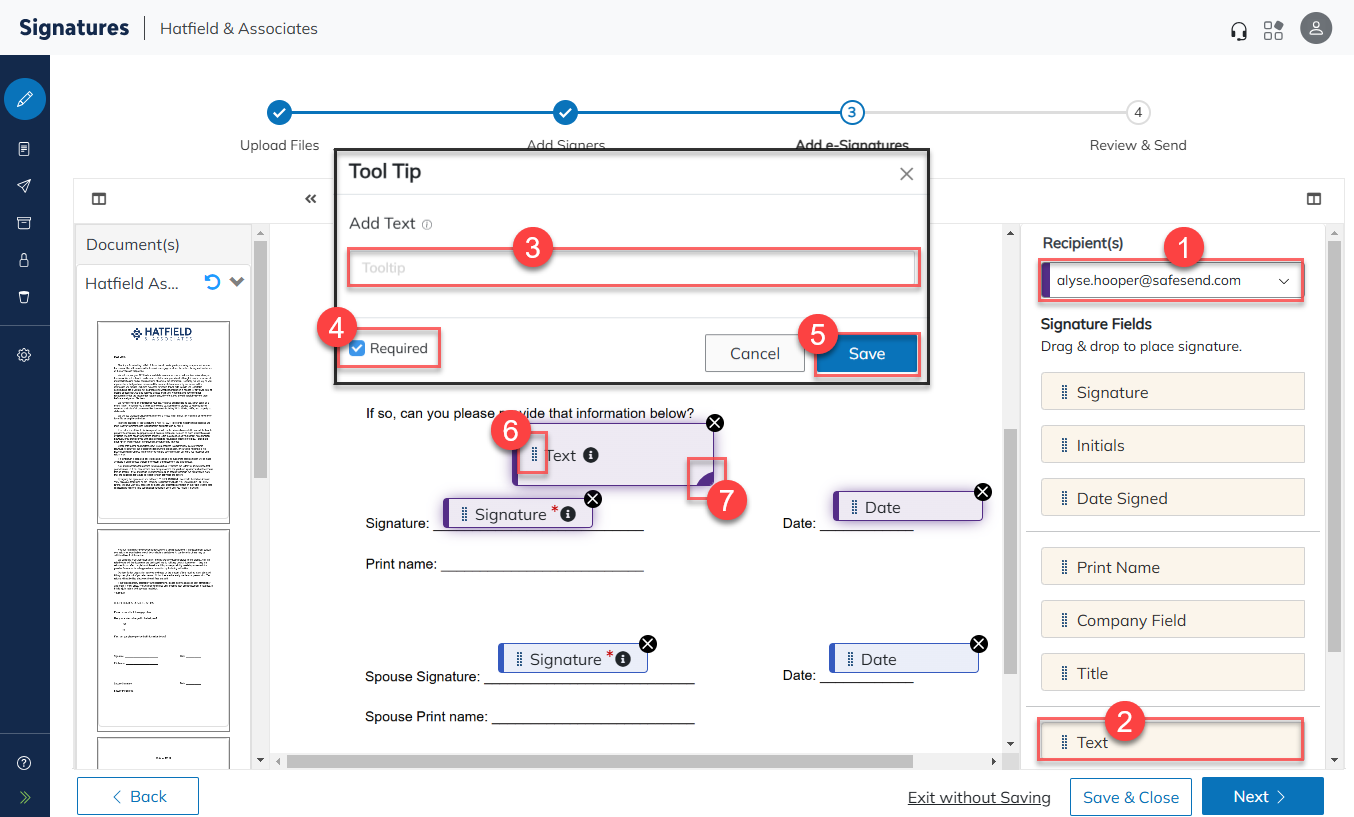This screenshot has width=1354, height=817.
Task: Select the Text field in panel
Action: 1171,741
